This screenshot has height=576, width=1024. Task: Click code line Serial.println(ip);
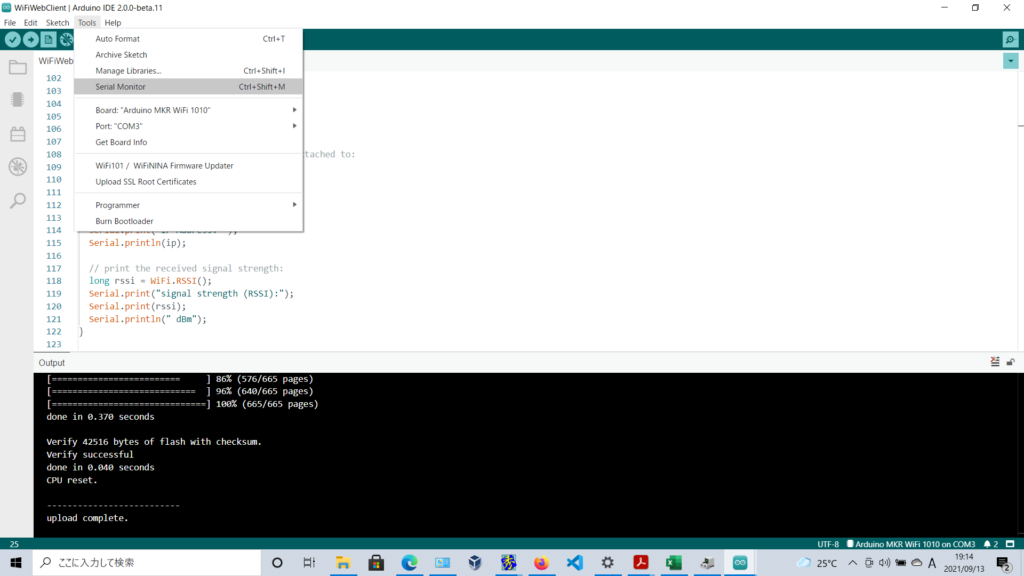(137, 243)
